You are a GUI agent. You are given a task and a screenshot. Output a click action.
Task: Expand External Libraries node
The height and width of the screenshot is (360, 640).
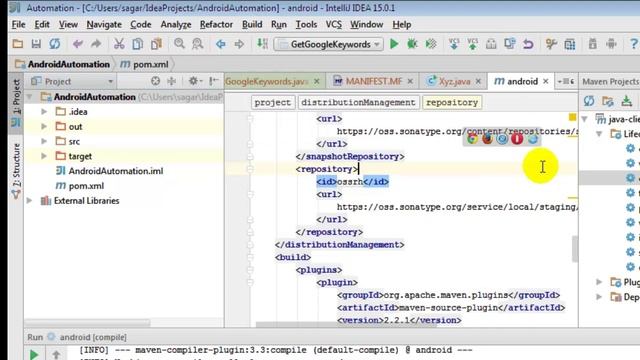click(x=30, y=200)
